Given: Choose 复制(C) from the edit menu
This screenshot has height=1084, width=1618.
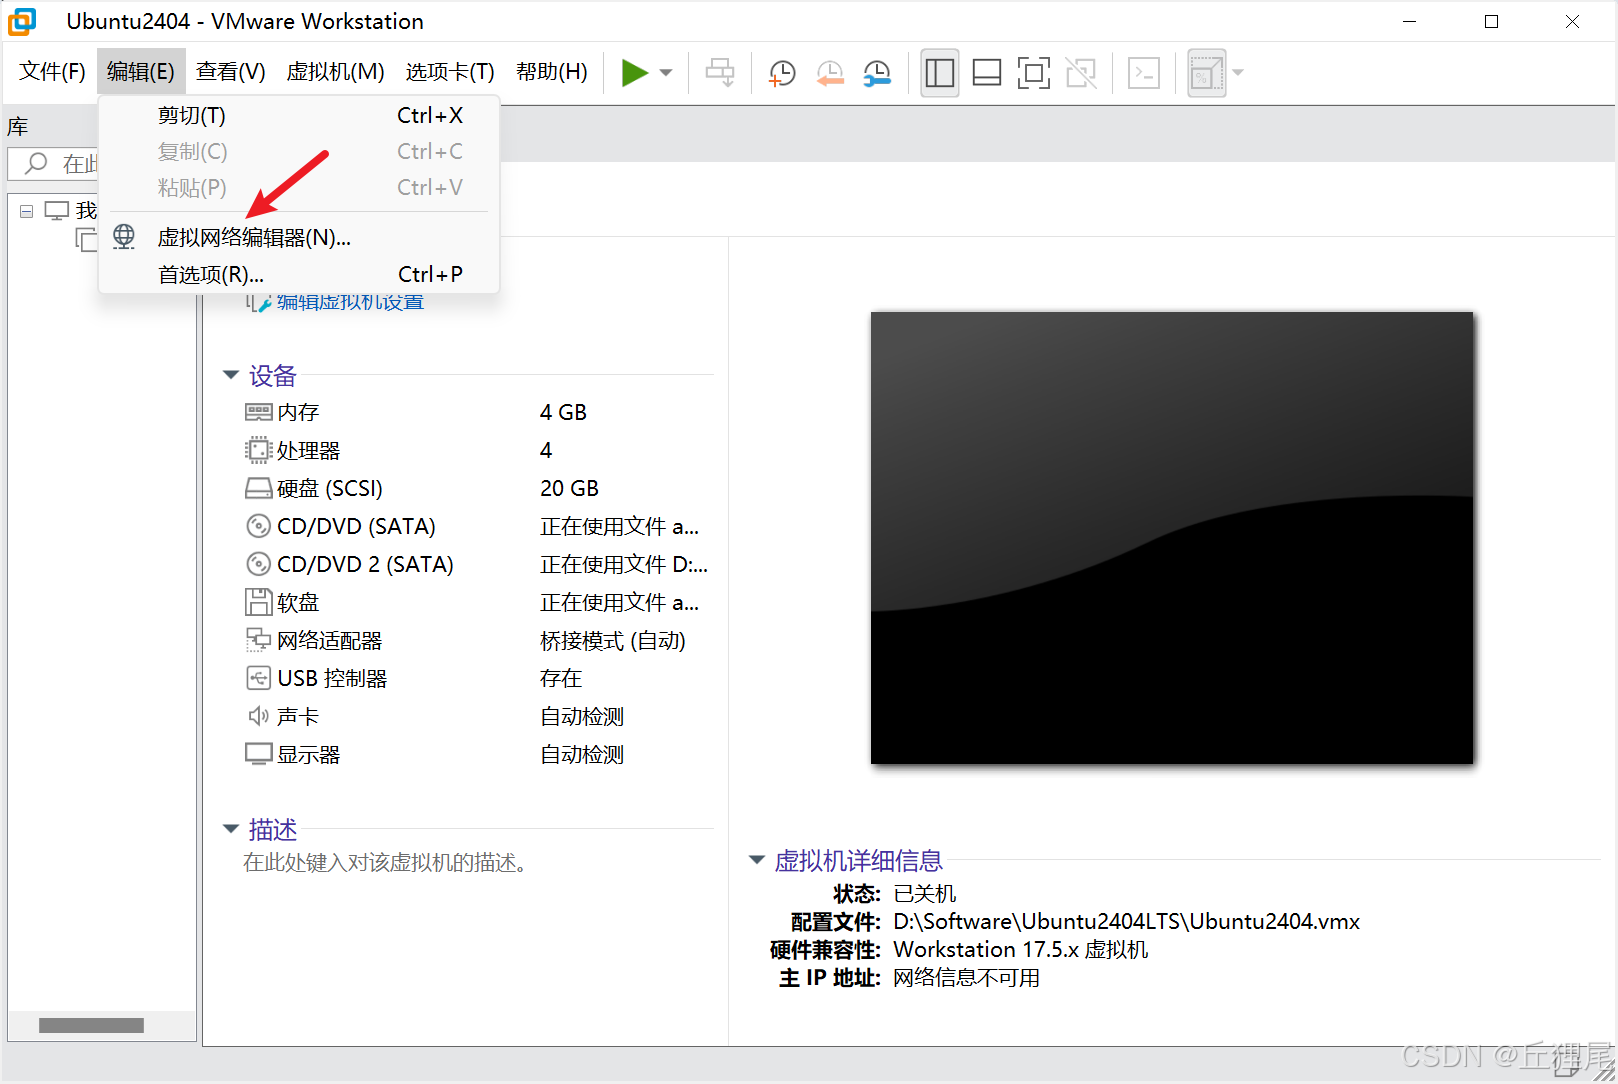Looking at the screenshot, I should coord(299,152).
